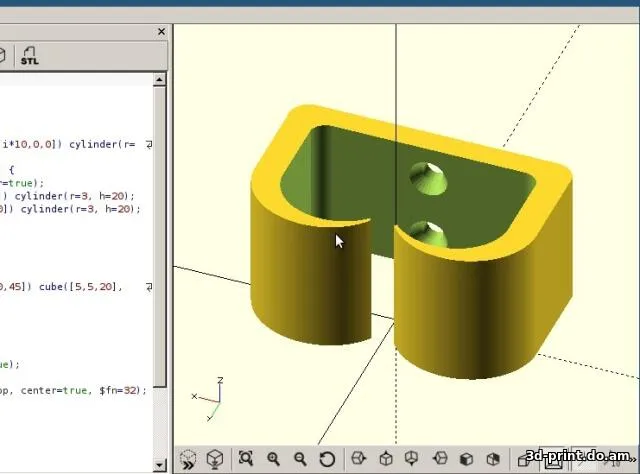Render the model using the Render icon
The width and height of the screenshot is (640, 474).
[x=215, y=459]
